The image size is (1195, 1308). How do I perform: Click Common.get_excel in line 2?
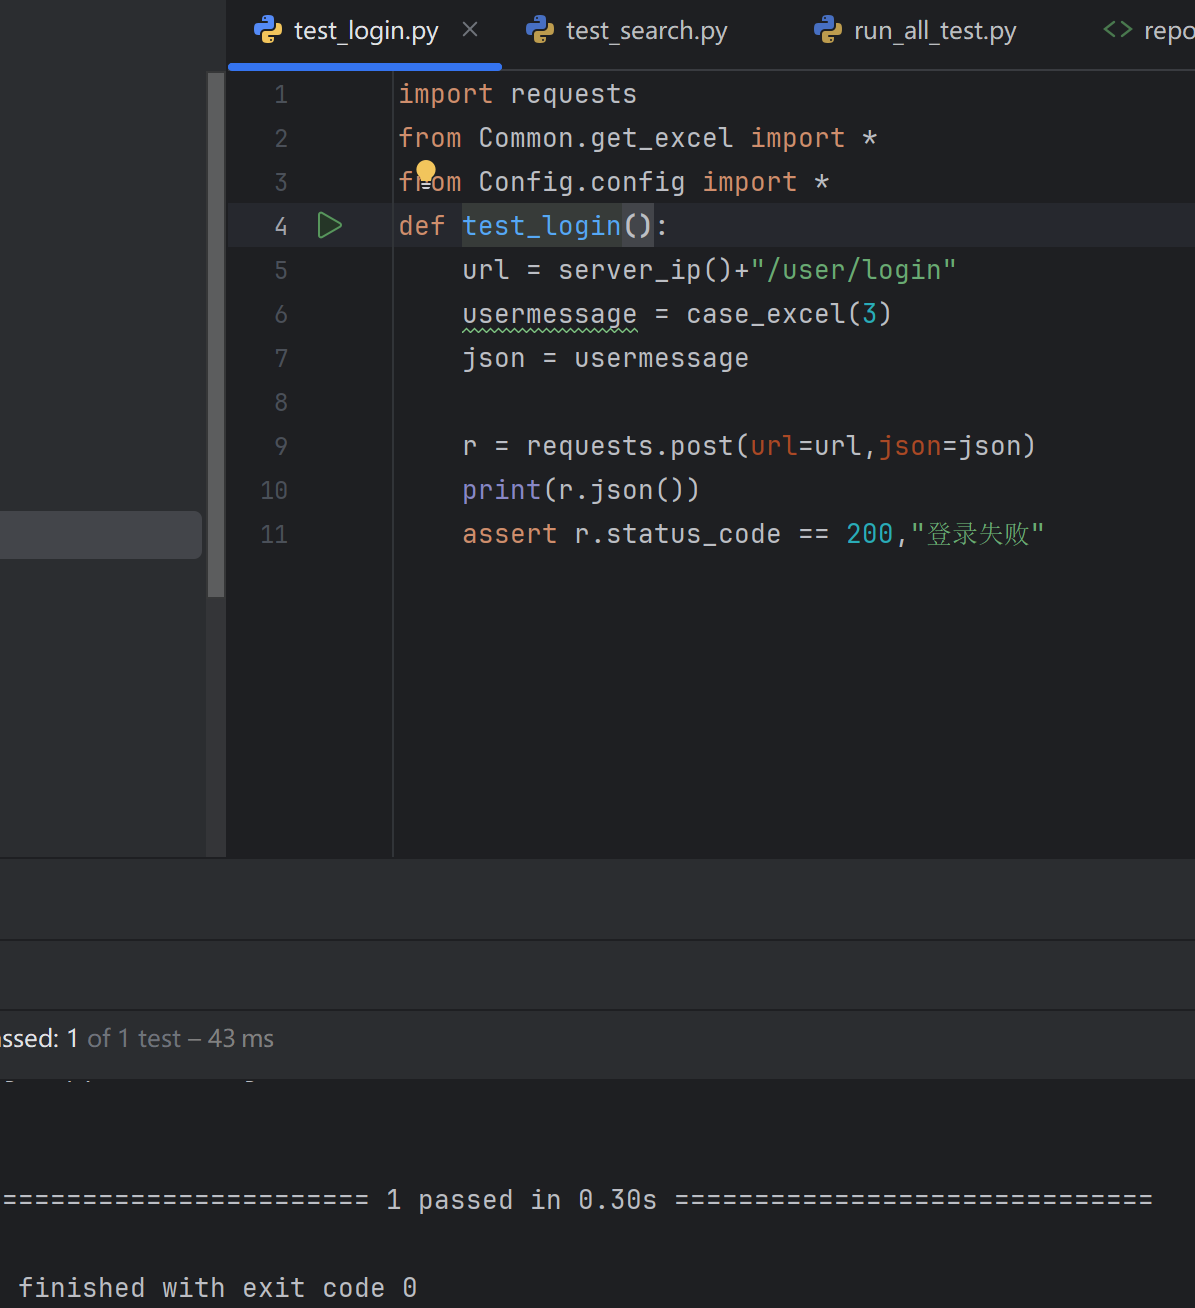[606, 138]
